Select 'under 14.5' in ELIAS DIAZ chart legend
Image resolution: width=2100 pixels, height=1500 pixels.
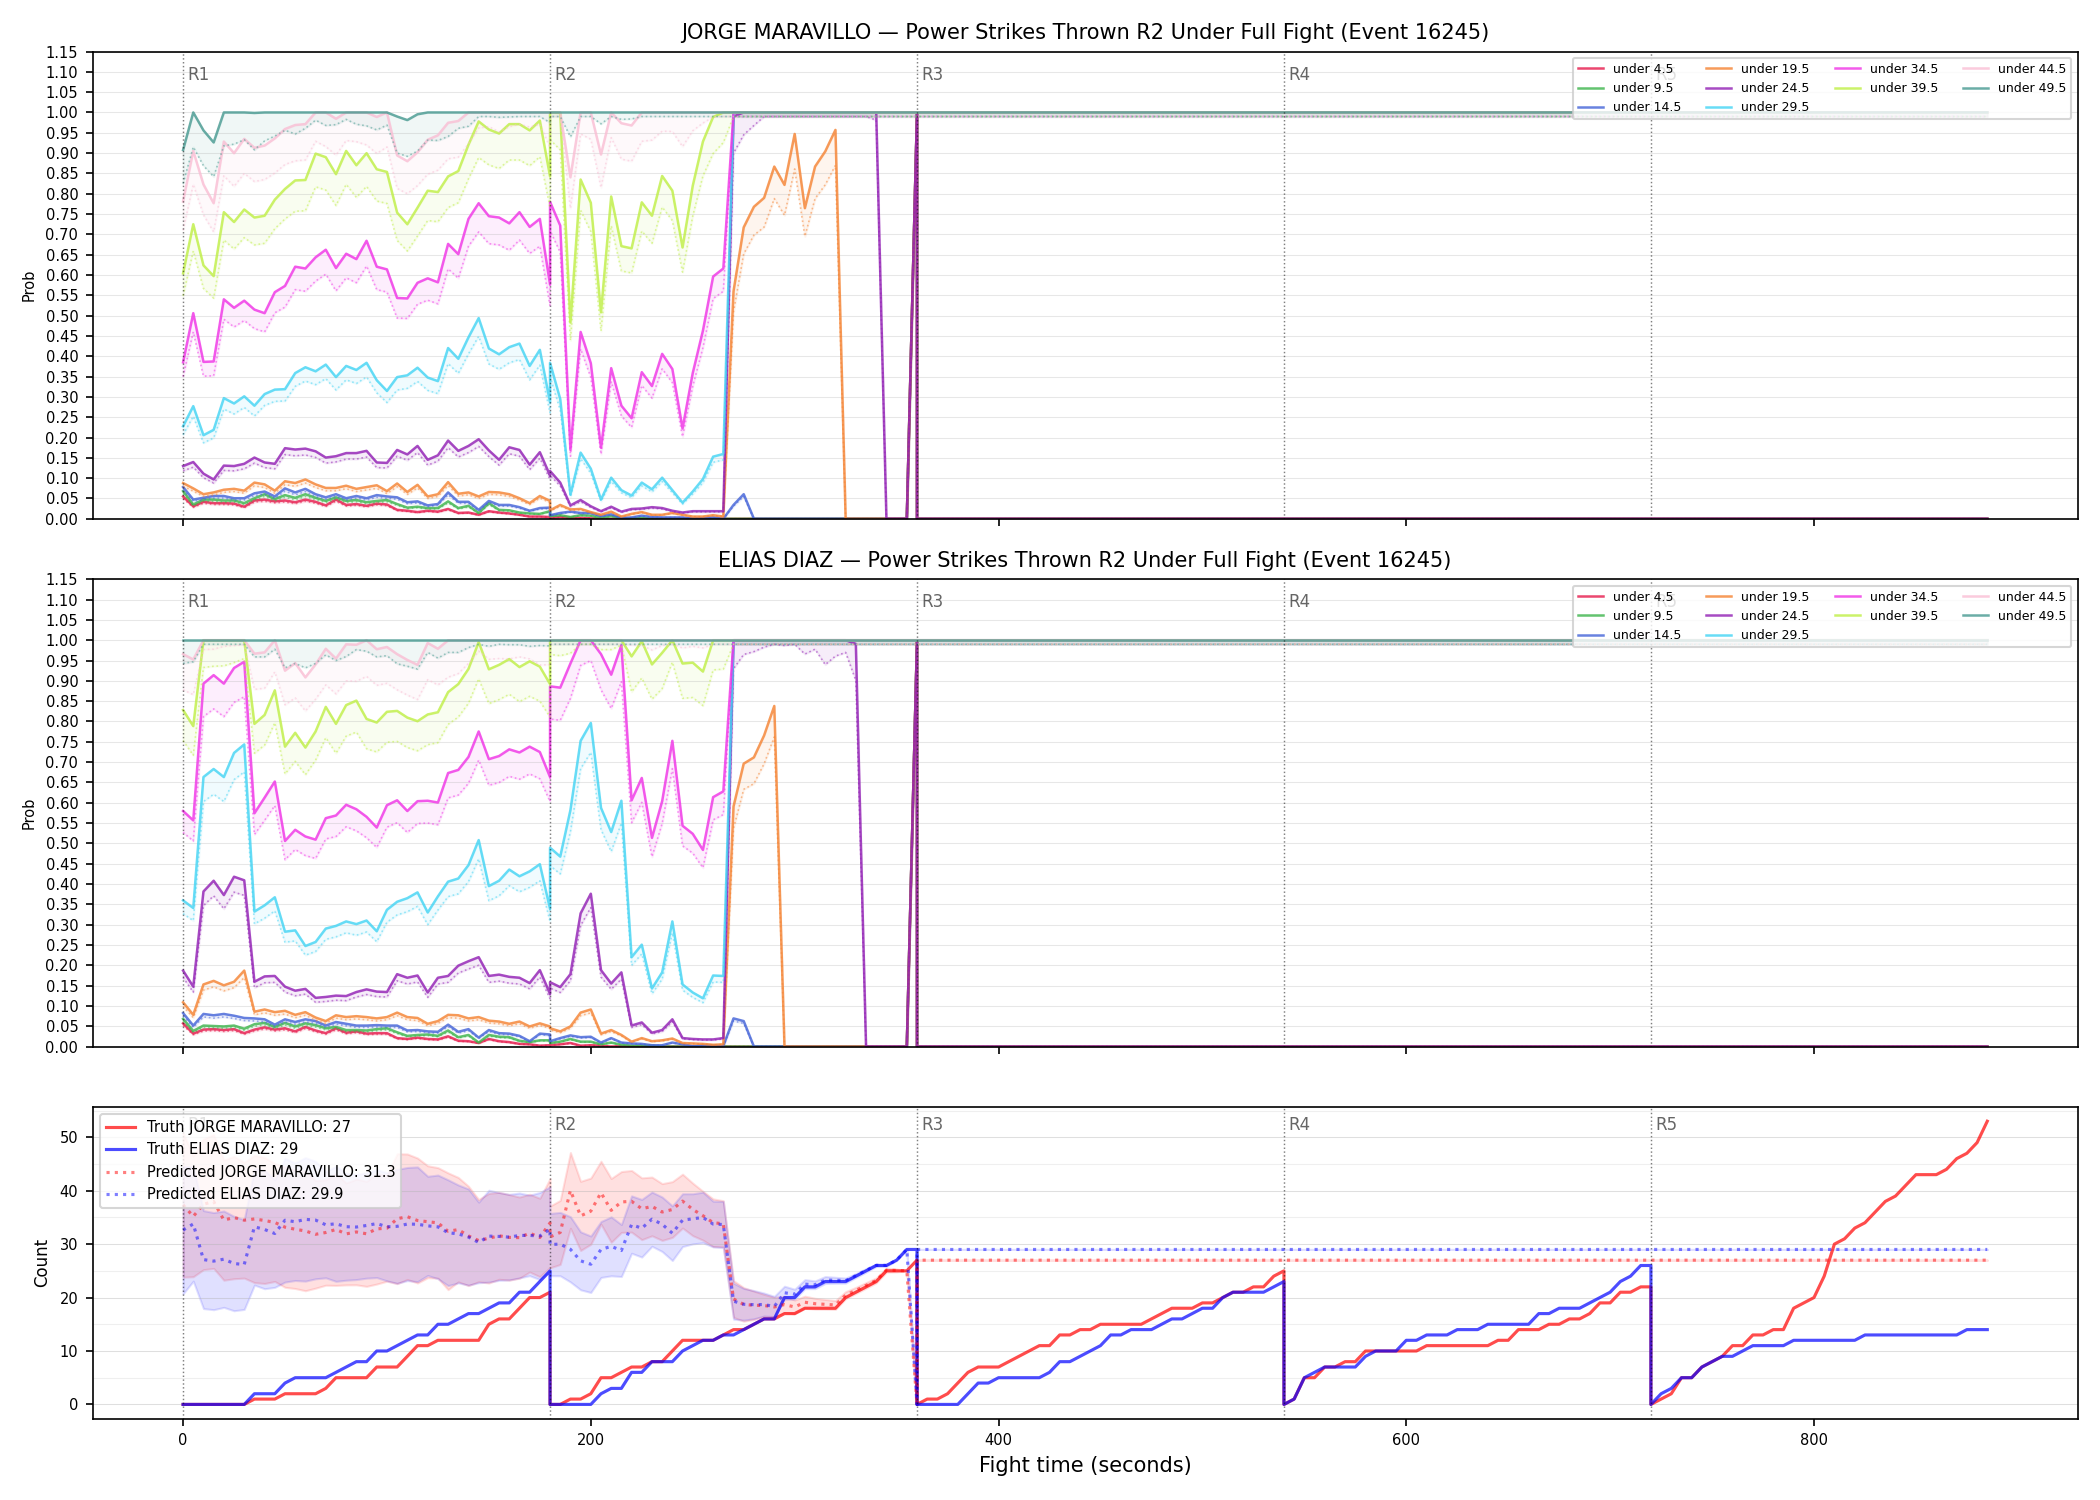[1646, 635]
